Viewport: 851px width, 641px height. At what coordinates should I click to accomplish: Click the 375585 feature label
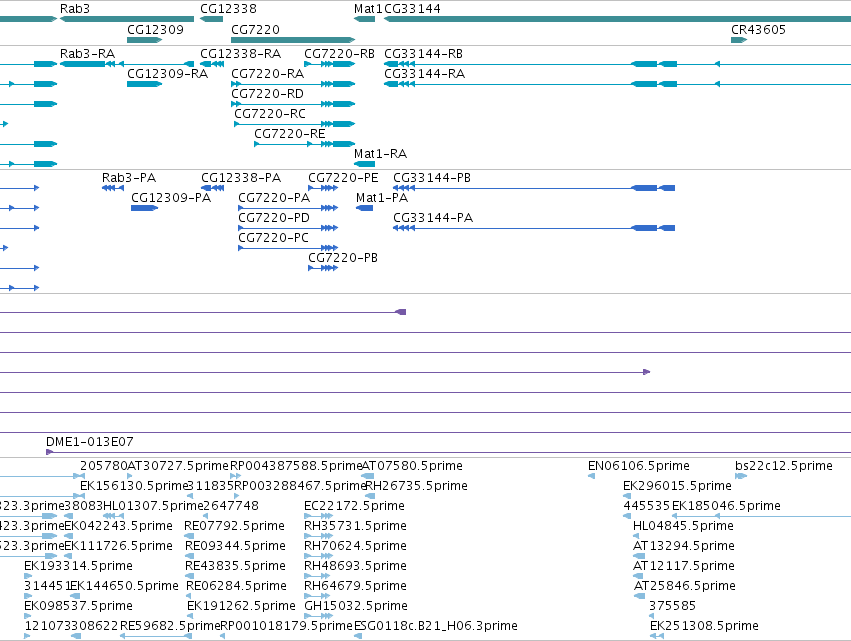click(672, 605)
